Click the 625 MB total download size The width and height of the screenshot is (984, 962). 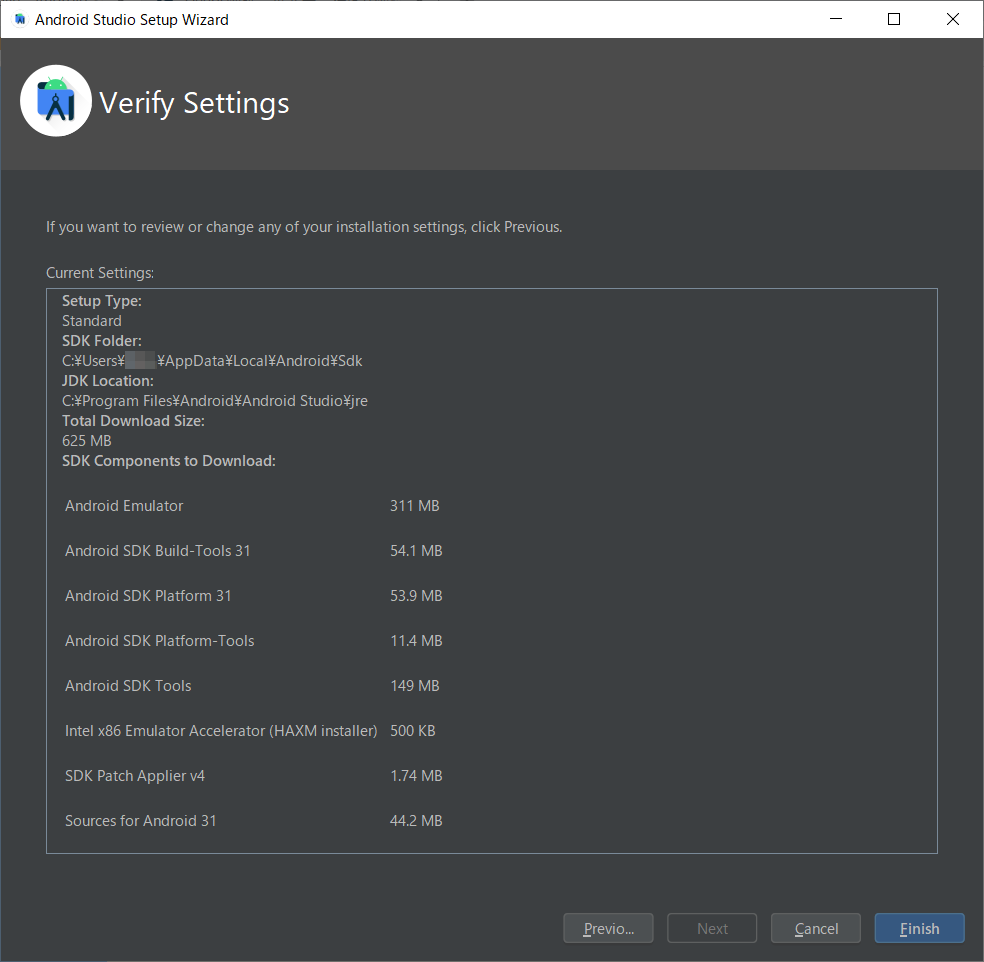click(87, 441)
